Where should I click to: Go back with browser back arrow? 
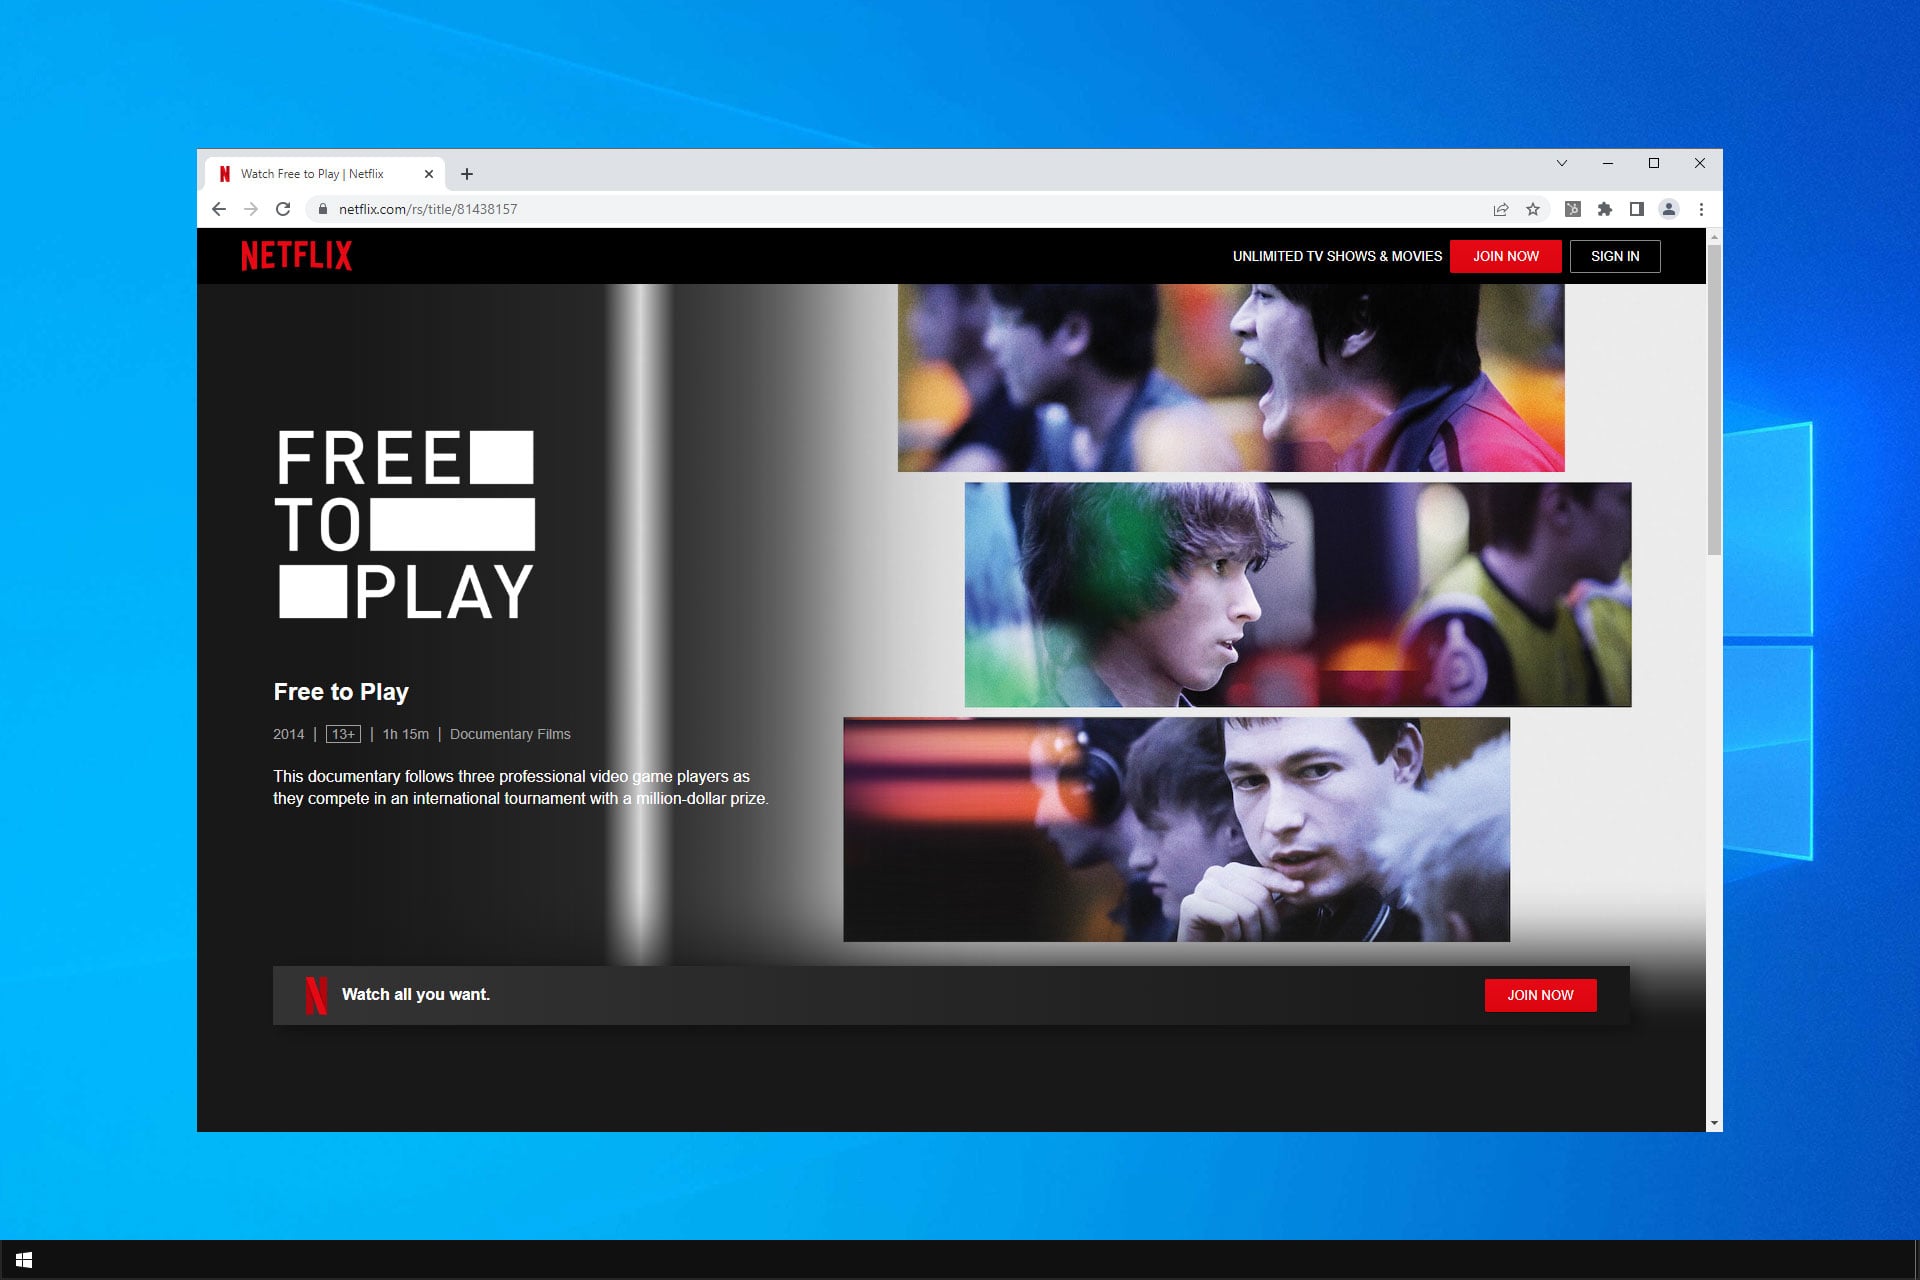[x=219, y=209]
